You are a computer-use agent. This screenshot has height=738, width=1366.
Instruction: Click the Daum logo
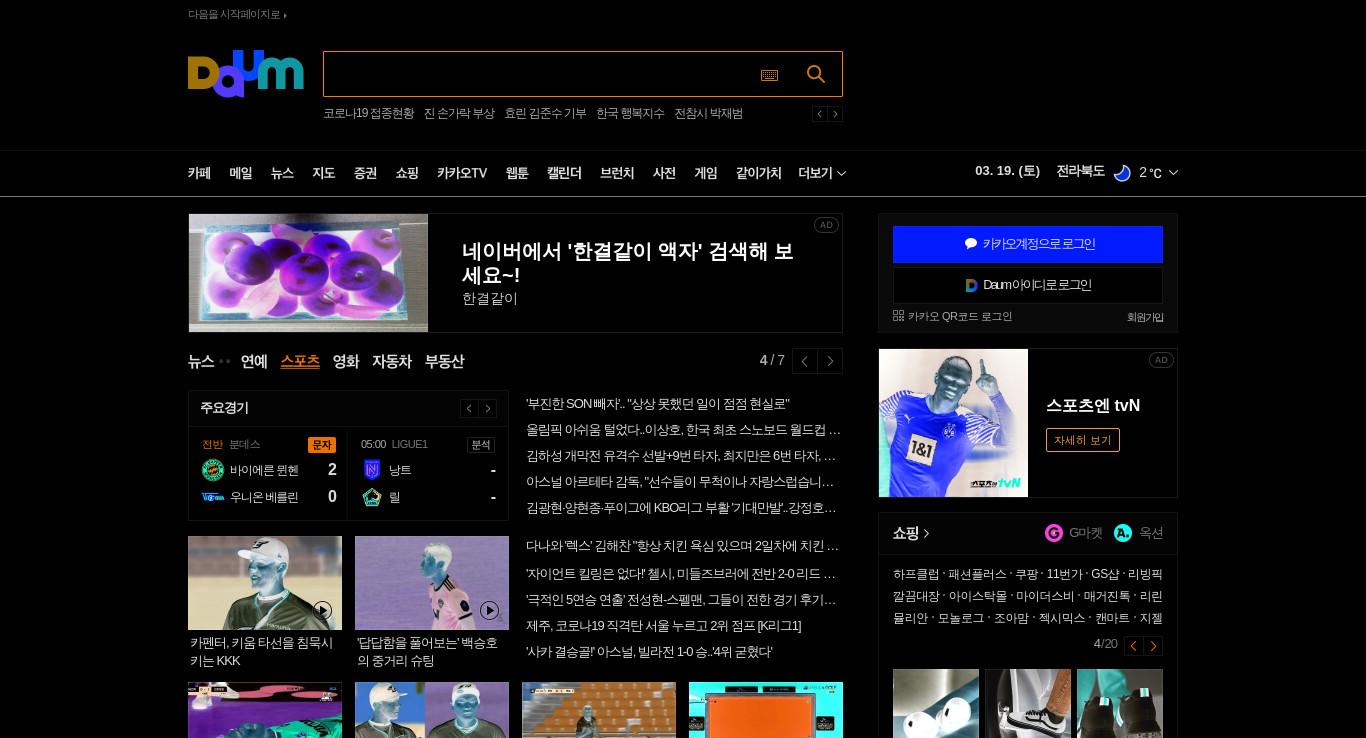tap(245, 74)
